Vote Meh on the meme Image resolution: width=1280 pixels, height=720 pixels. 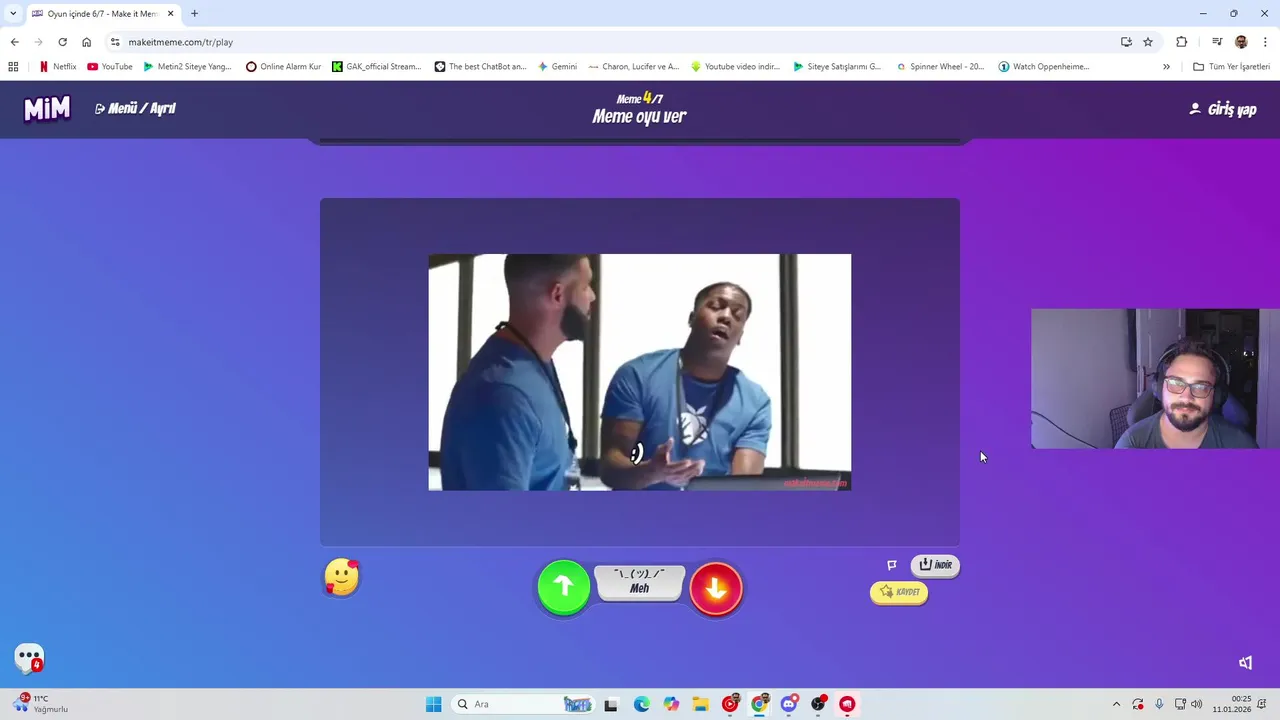(640, 583)
